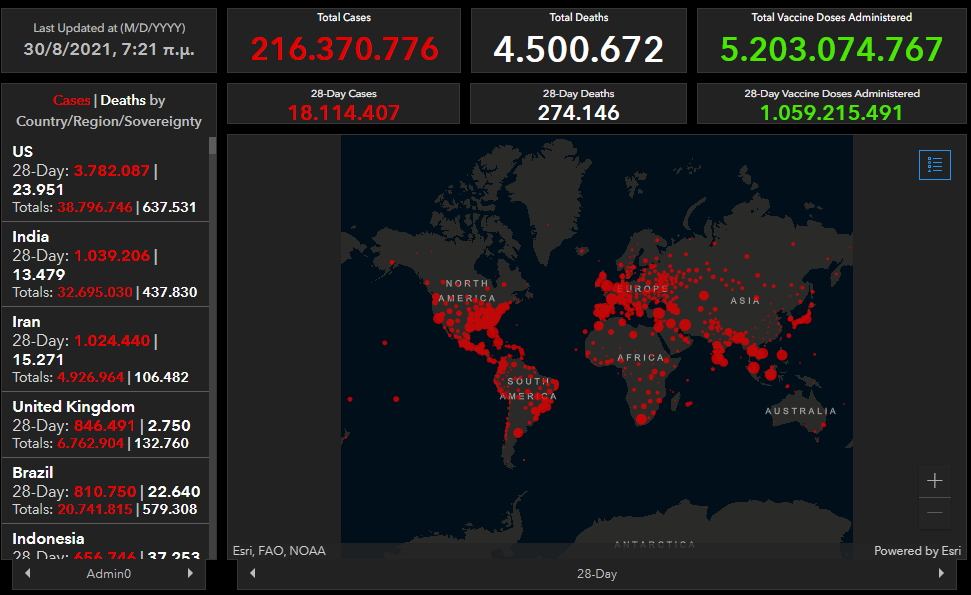
Task: Click right arrow beside Admin0
Action: tap(190, 574)
